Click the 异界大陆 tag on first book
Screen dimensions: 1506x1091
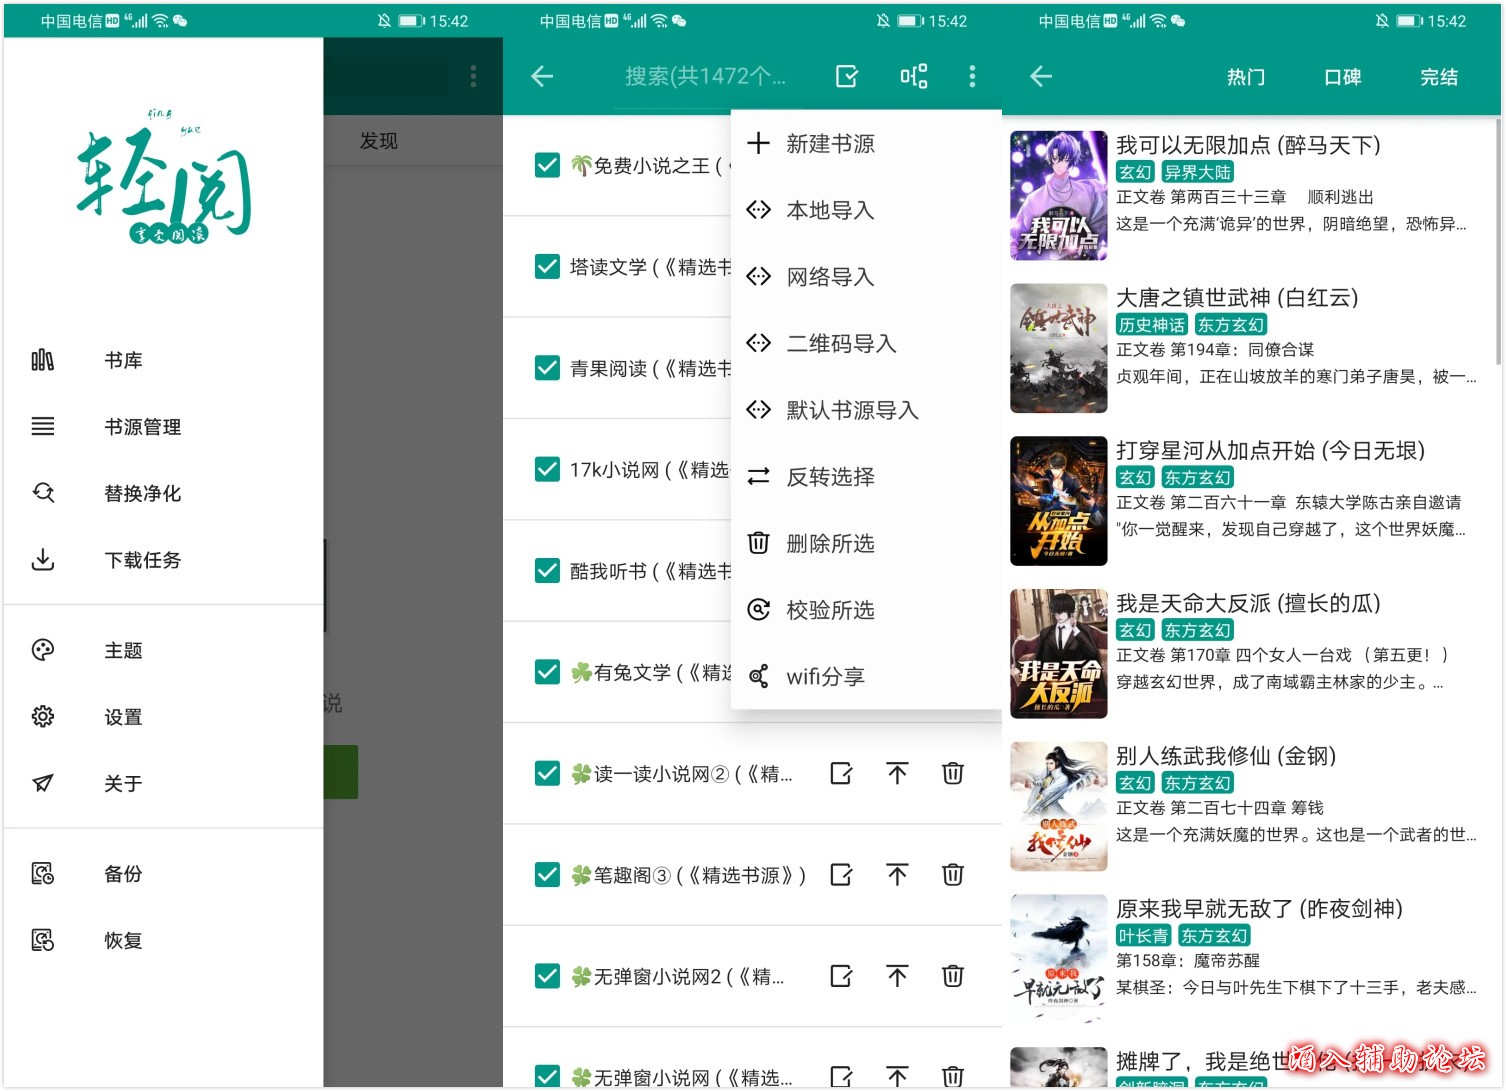coord(1197,172)
